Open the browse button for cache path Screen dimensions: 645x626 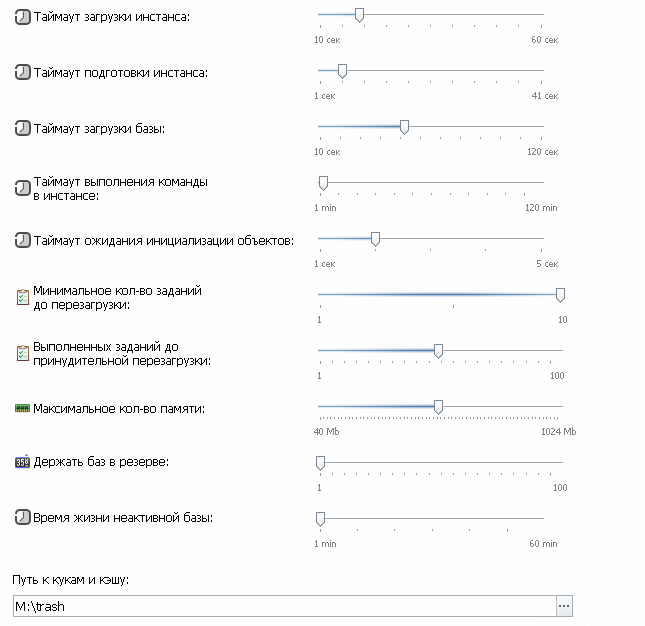tap(564, 606)
